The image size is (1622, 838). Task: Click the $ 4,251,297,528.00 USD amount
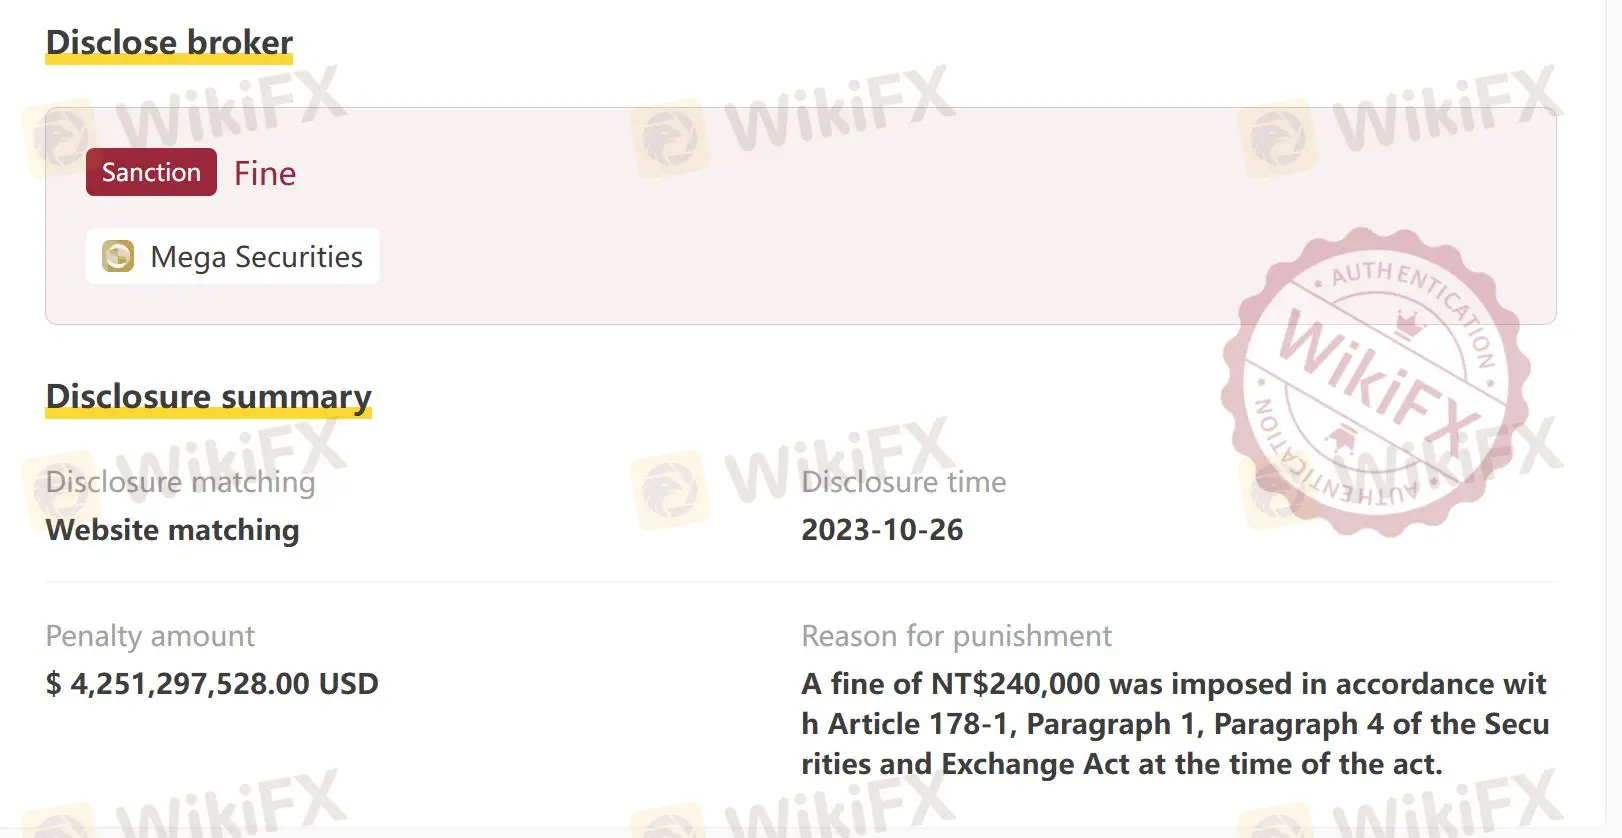[212, 684]
